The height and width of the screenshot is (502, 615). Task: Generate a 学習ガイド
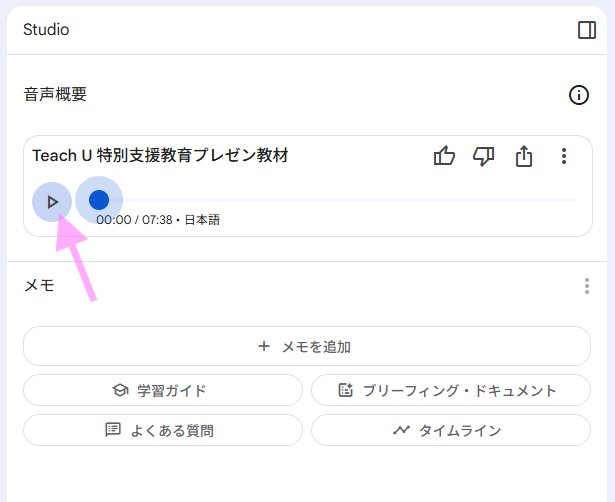click(x=163, y=390)
